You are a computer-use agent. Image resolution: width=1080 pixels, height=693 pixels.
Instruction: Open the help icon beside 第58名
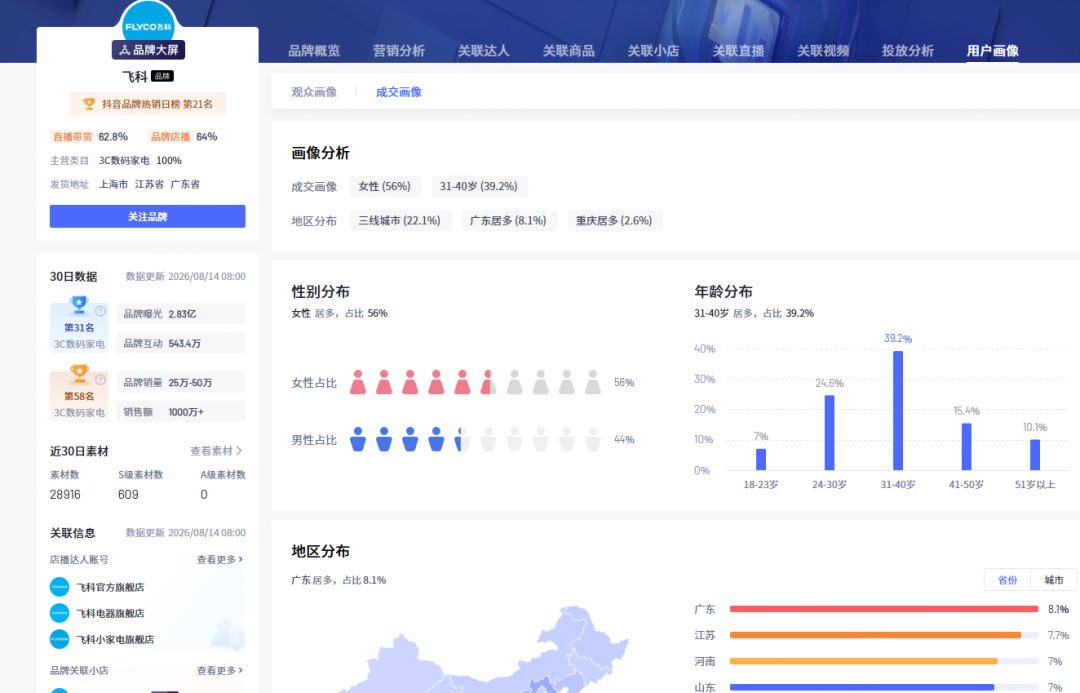coord(101,380)
